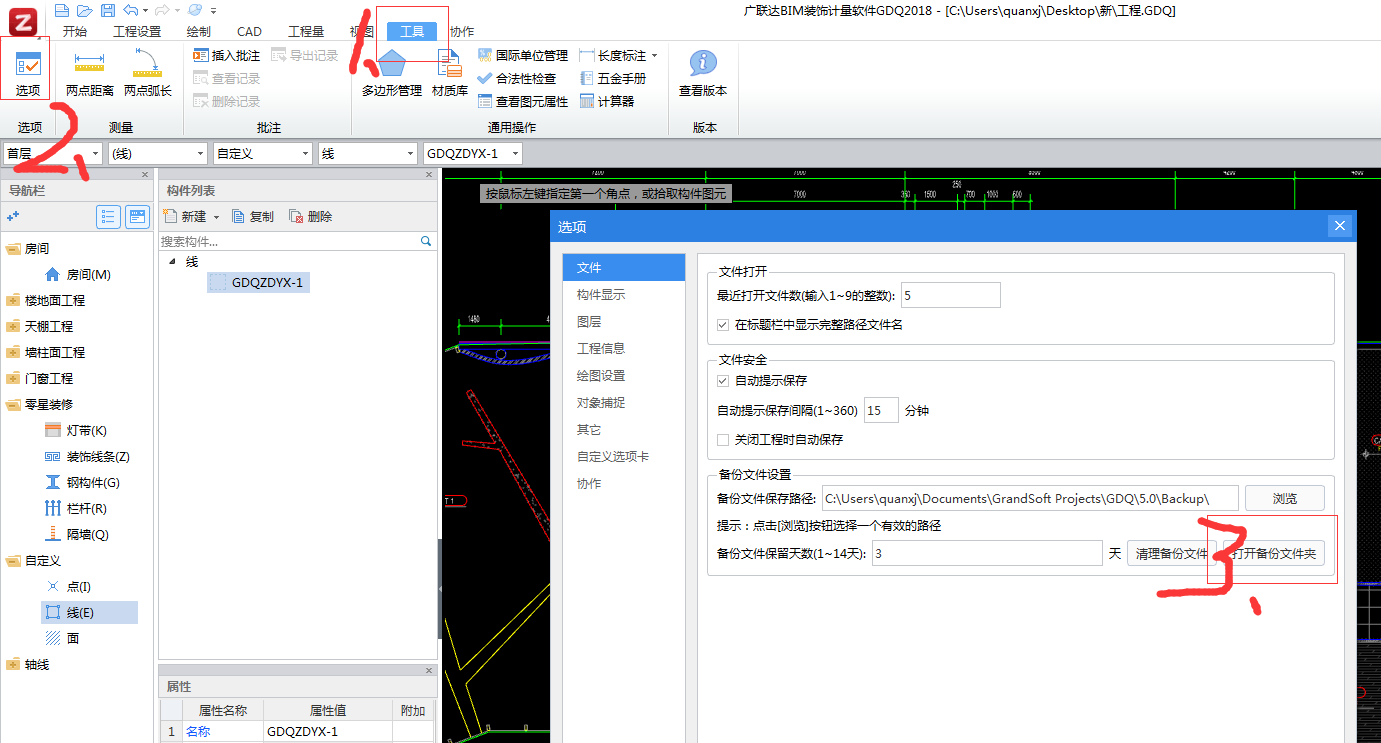This screenshot has height=743, width=1381.
Task: Run 合法性检查 validity check
Action: (x=517, y=78)
